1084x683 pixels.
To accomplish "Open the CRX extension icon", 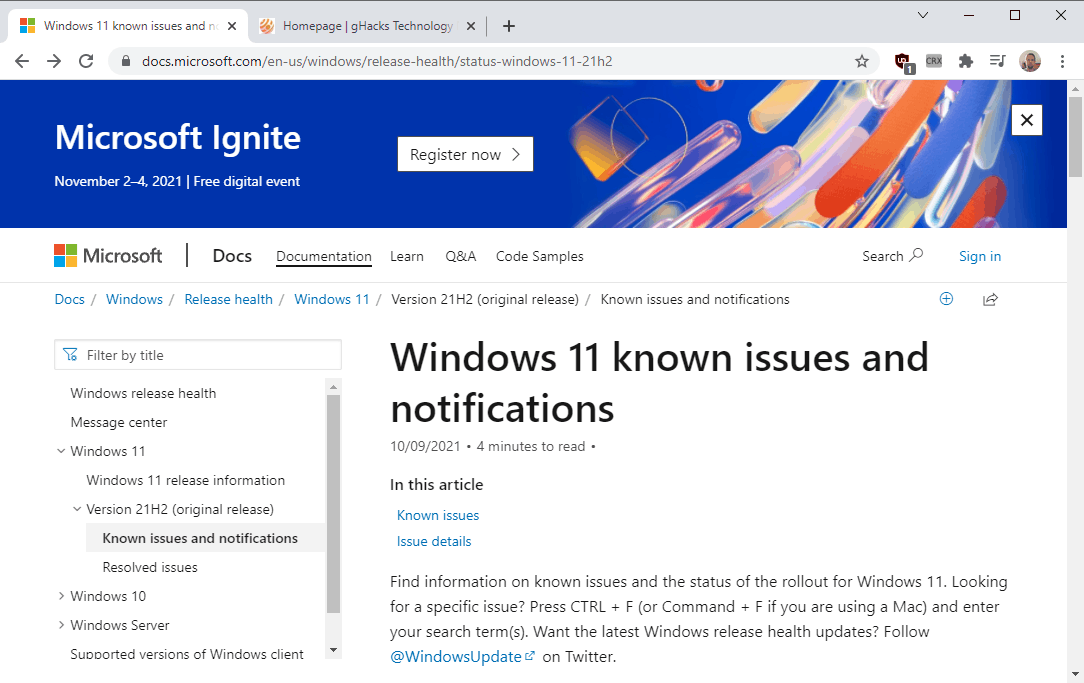I will click(934, 61).
